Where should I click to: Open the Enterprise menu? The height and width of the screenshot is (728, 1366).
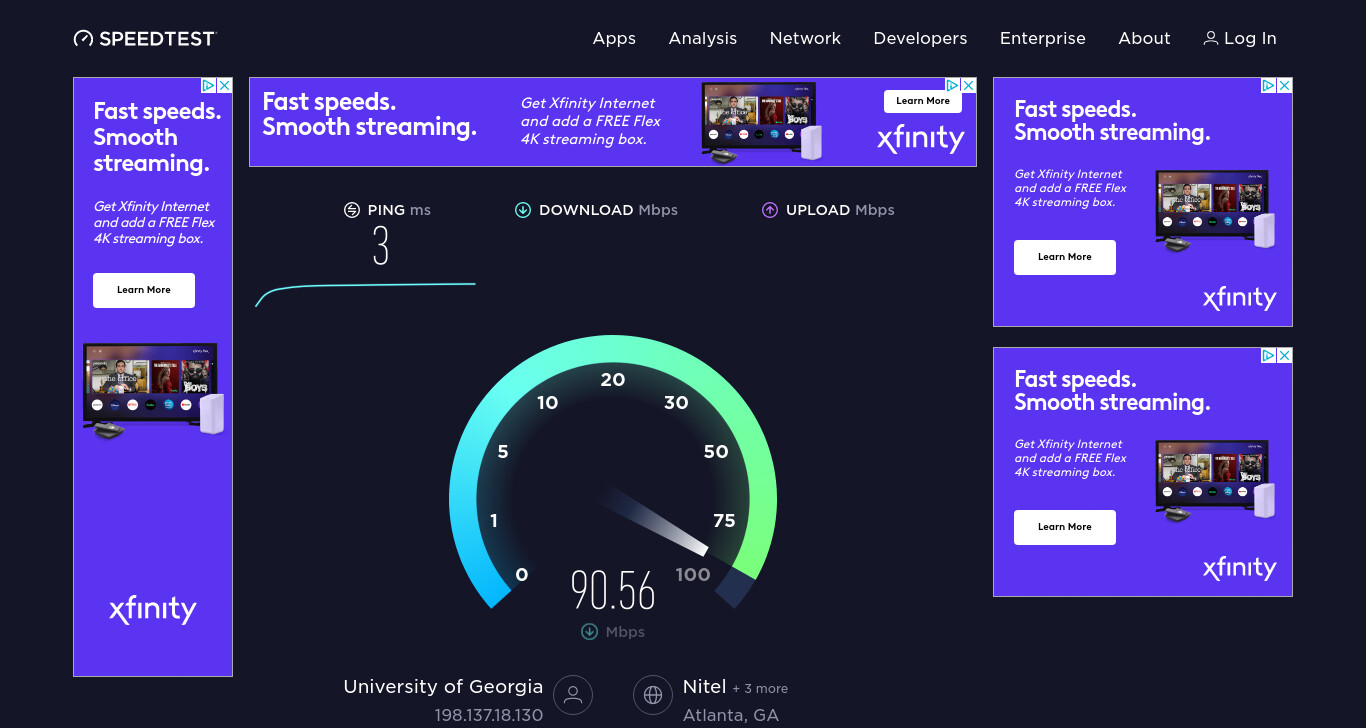coord(1043,38)
